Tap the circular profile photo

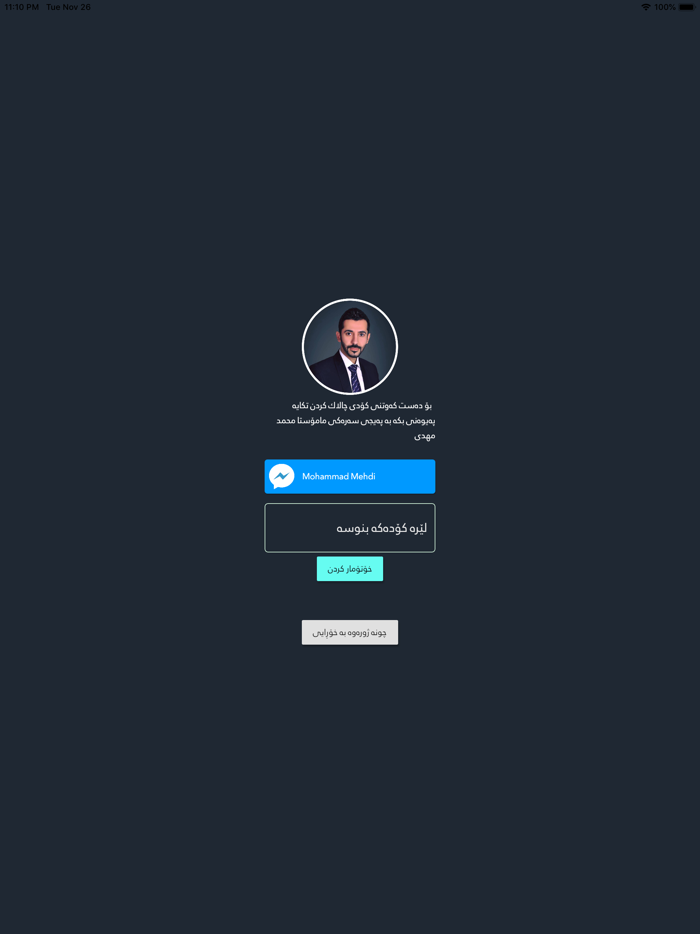[350, 347]
